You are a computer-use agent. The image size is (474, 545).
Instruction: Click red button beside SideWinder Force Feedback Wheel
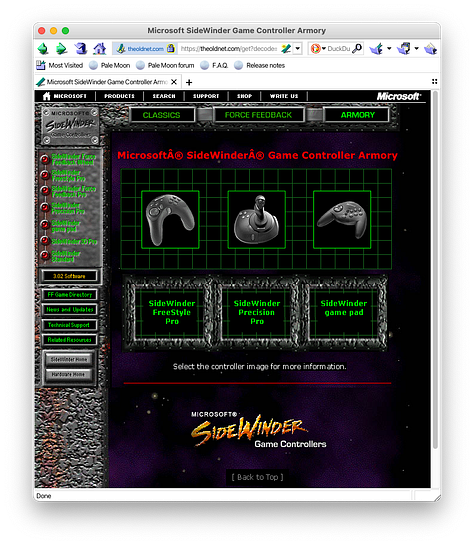click(x=45, y=159)
